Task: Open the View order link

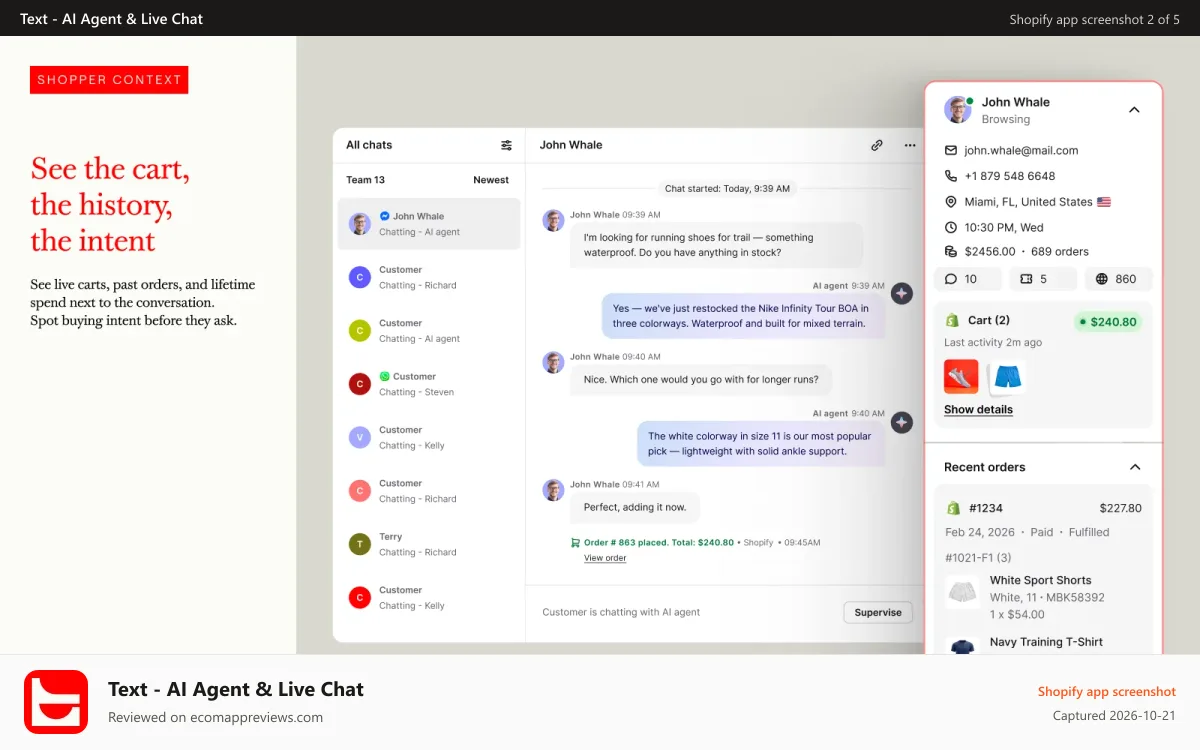Action: point(605,558)
